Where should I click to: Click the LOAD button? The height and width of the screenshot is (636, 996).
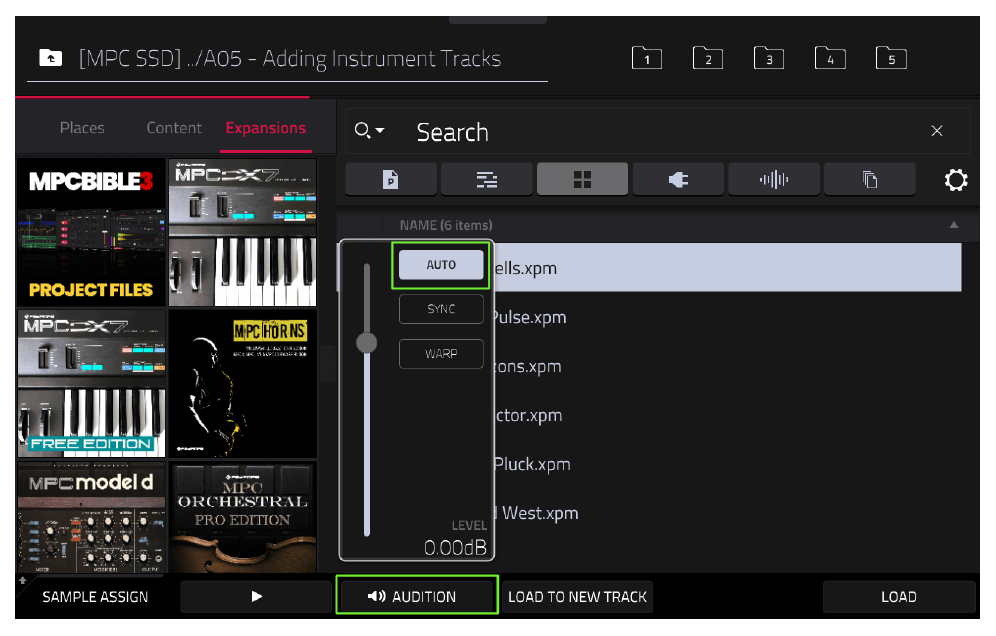coord(898,596)
